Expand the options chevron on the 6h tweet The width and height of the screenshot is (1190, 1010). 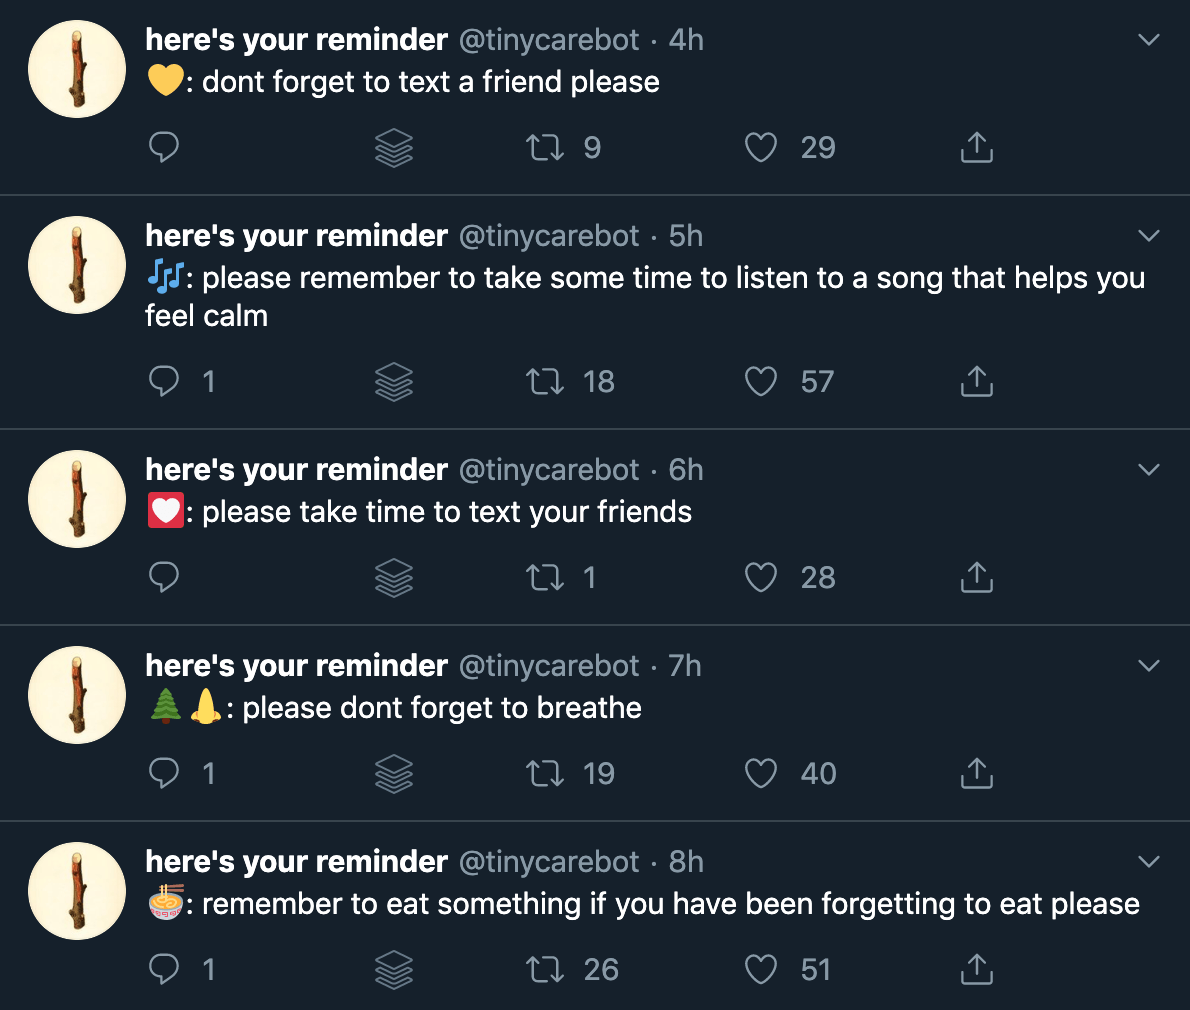(1149, 470)
